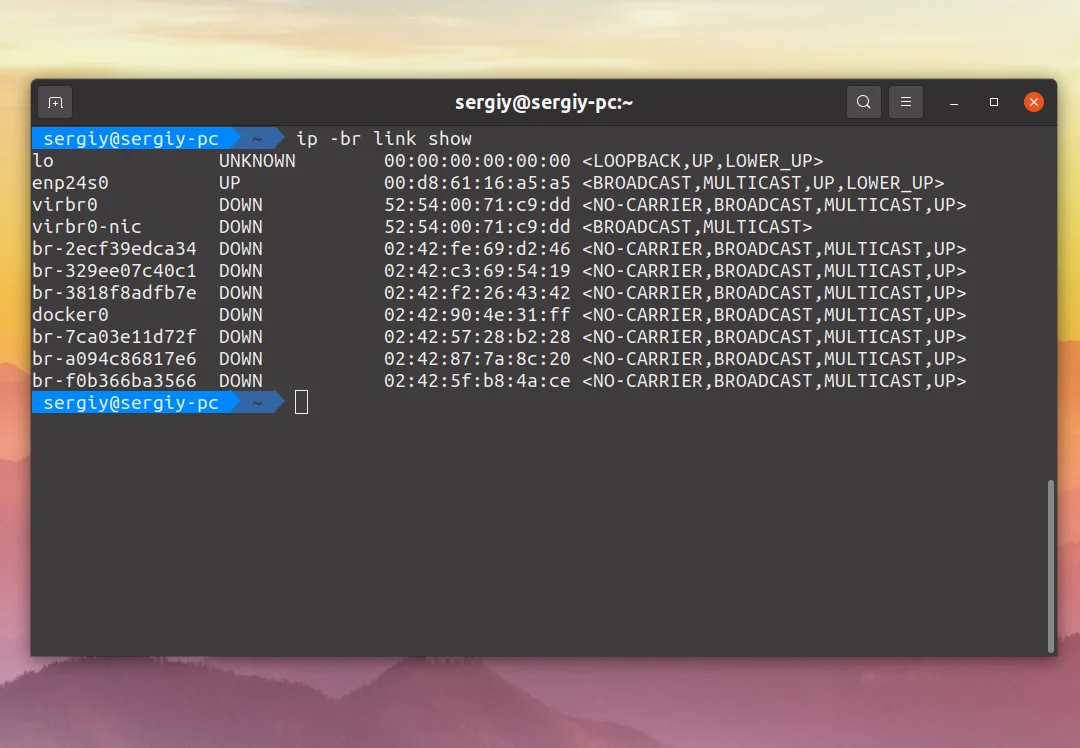Viewport: 1080px width, 748px height.
Task: Minimize the terminal window
Action: click(x=954, y=103)
